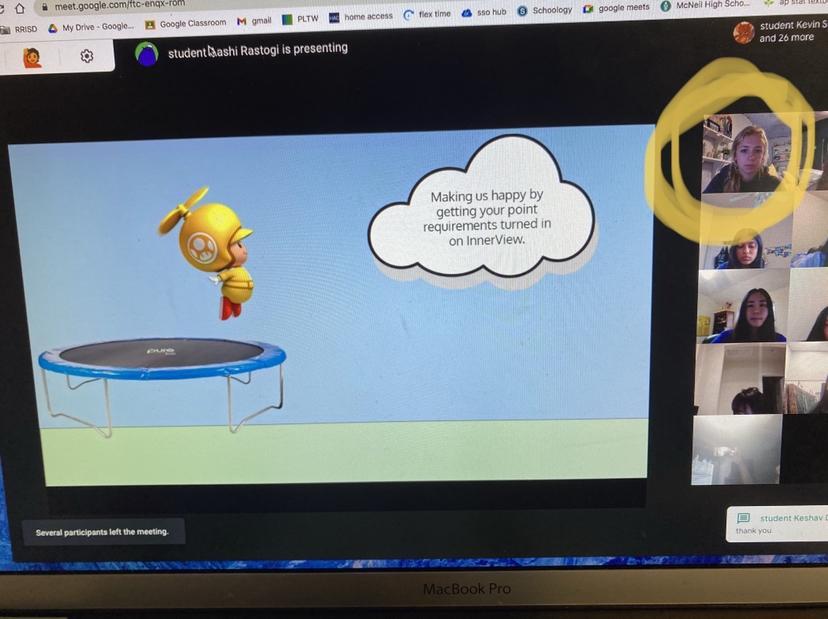Click the raise hand icon in Meet
This screenshot has height=619, width=828.
32,58
